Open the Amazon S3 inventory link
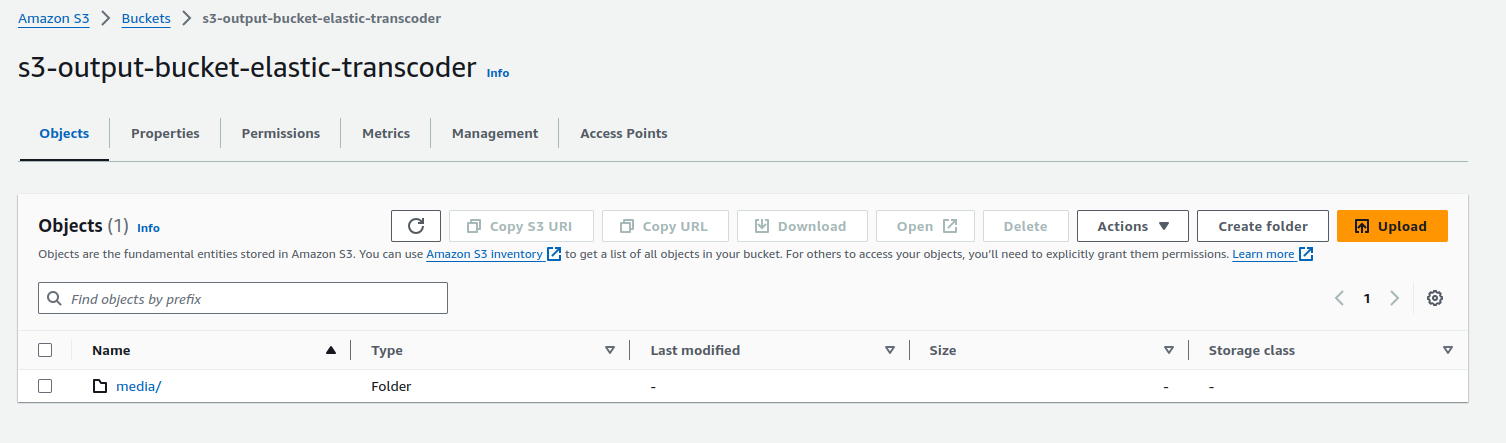 [485, 254]
